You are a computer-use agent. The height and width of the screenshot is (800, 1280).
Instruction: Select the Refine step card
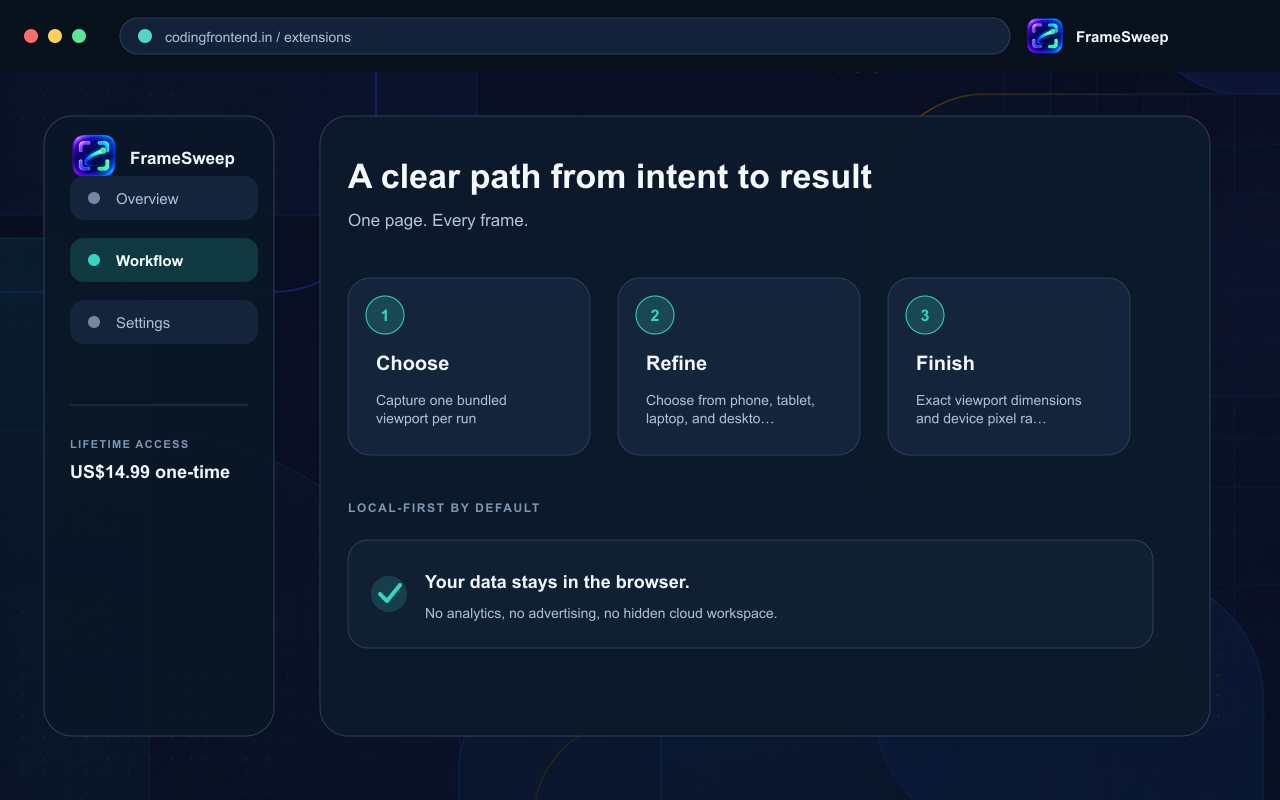(x=739, y=366)
